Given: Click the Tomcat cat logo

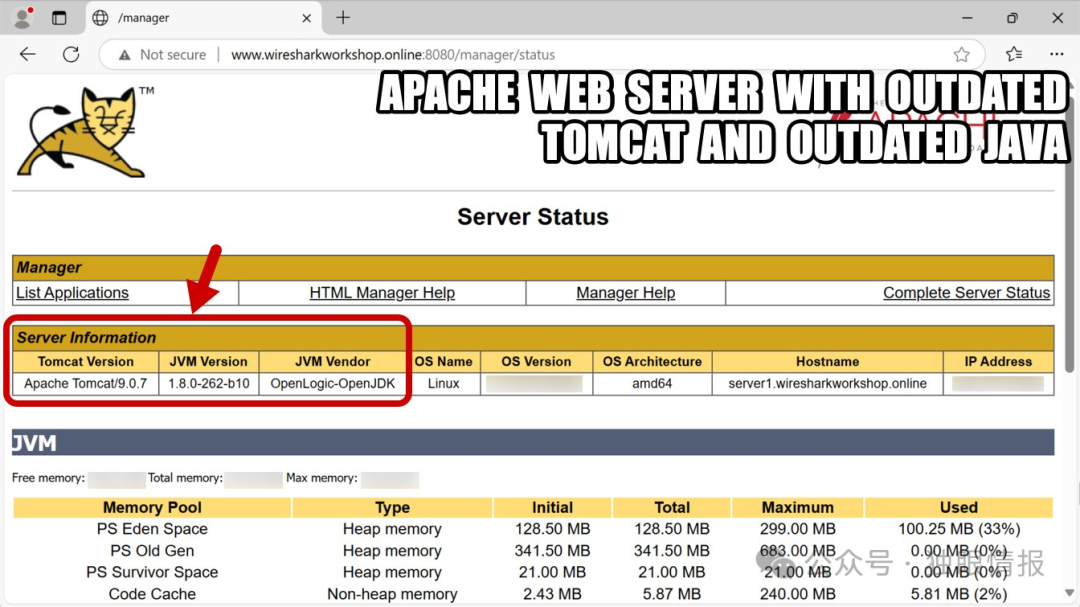Looking at the screenshot, I should (85, 132).
